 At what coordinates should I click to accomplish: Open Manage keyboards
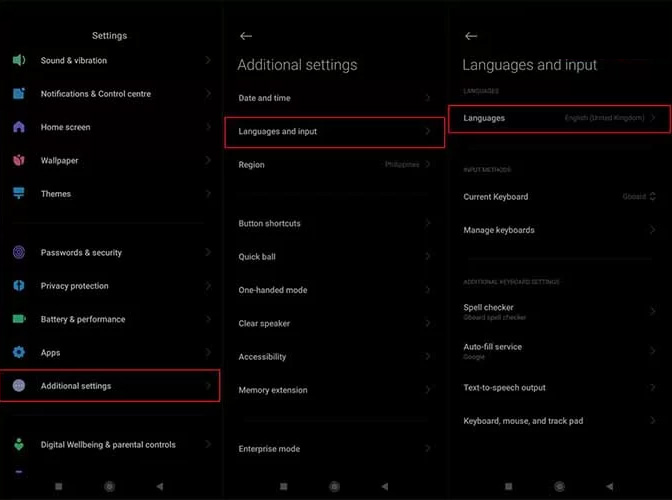559,230
